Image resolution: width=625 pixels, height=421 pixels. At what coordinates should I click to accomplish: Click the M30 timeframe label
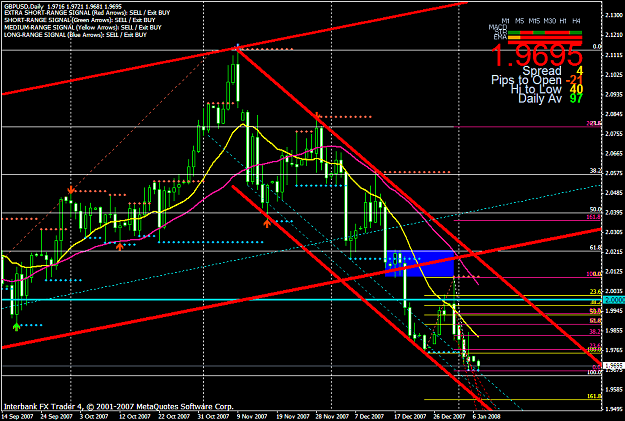pos(550,21)
